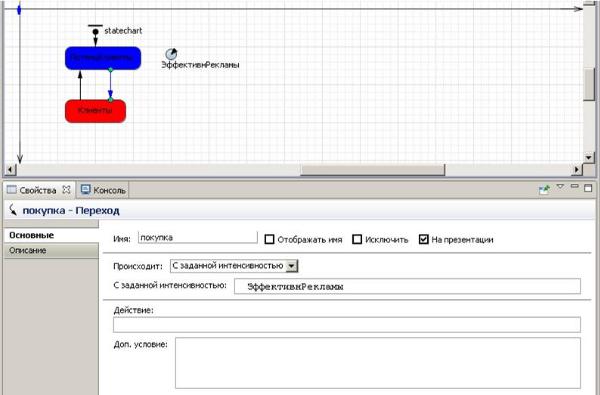The image size is (600, 395).
Task: Open the Описание properties section
Action: click(51, 250)
